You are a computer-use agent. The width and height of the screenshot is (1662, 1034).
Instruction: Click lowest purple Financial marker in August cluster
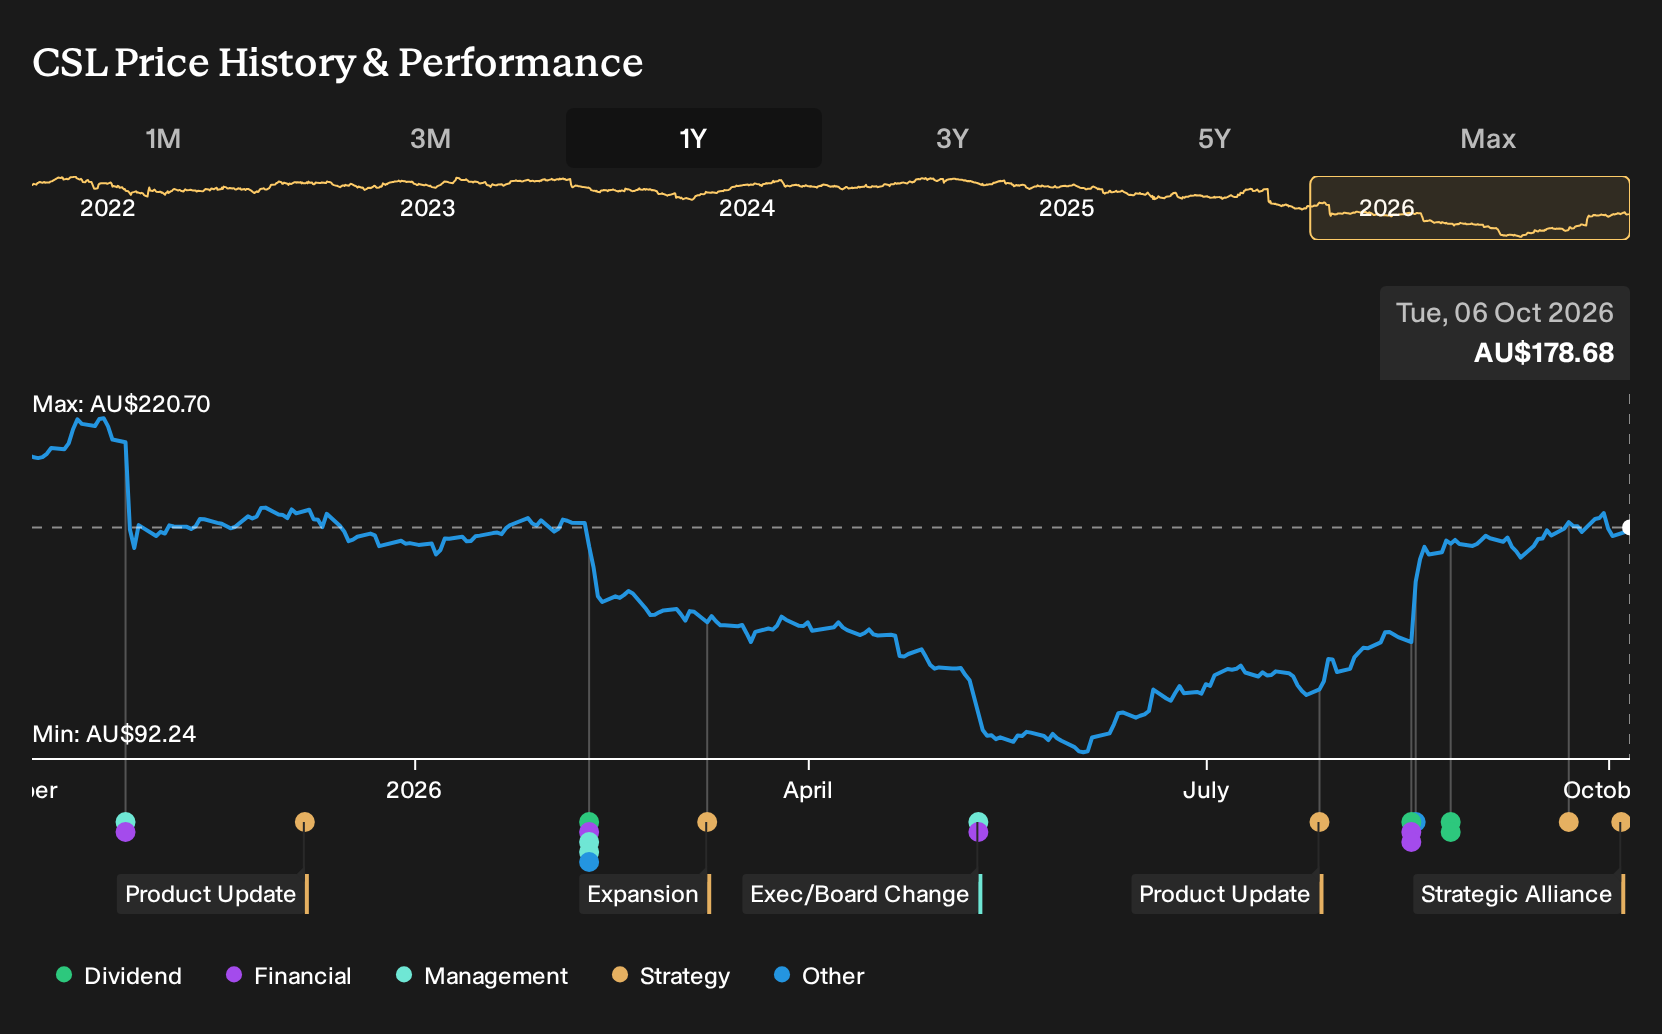[x=1411, y=843]
